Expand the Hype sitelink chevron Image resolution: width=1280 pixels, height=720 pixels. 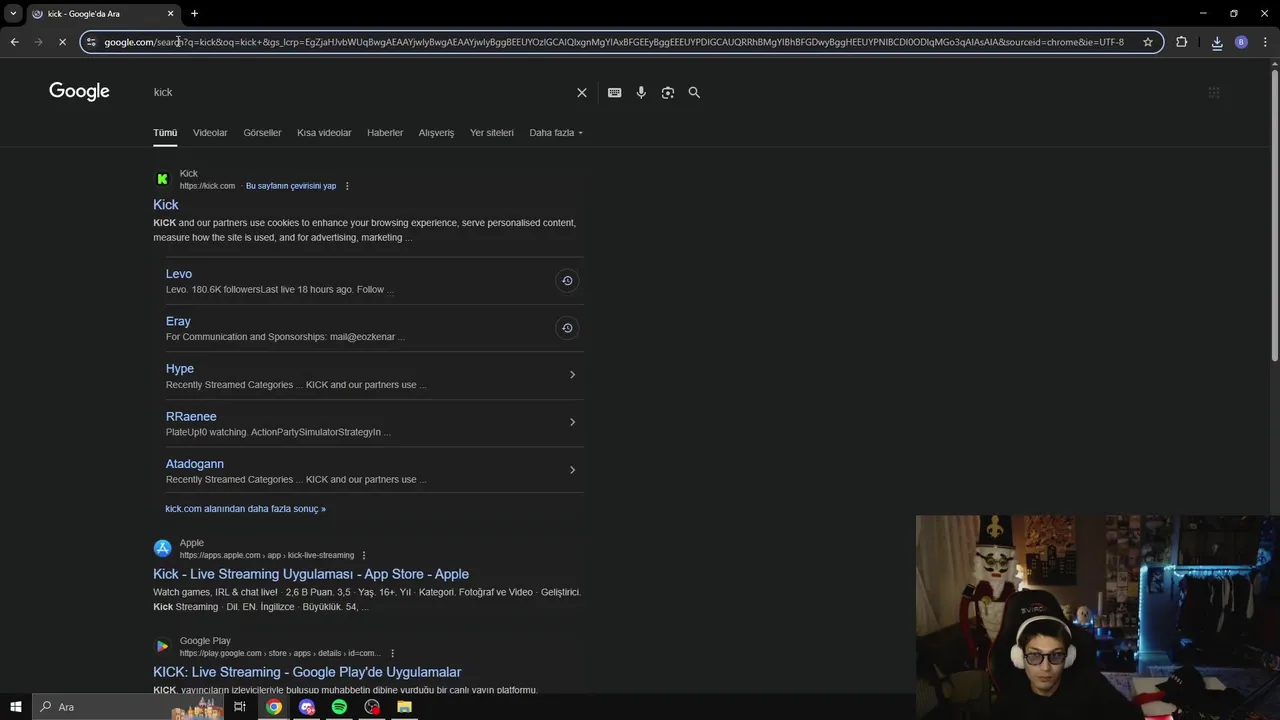point(572,375)
